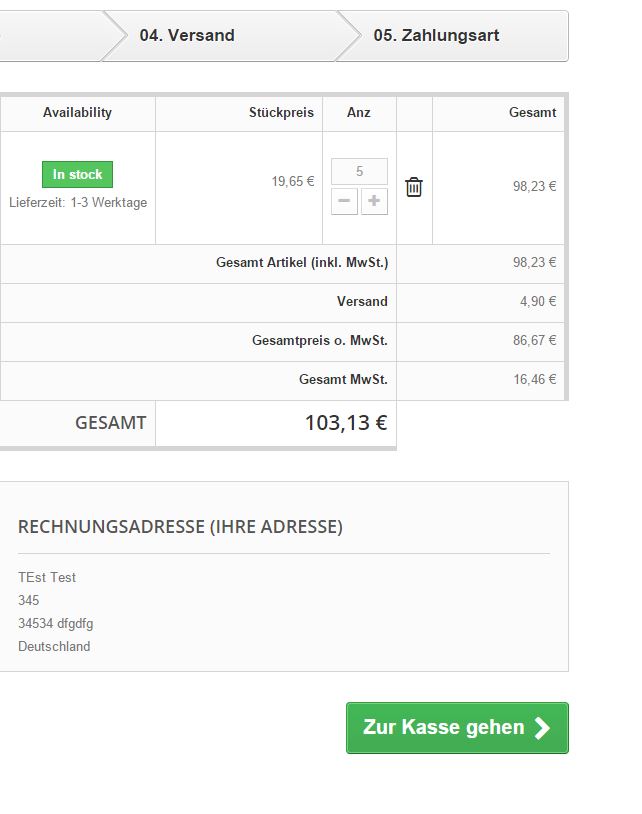
Task: Click the Availability column header
Action: pos(78,113)
